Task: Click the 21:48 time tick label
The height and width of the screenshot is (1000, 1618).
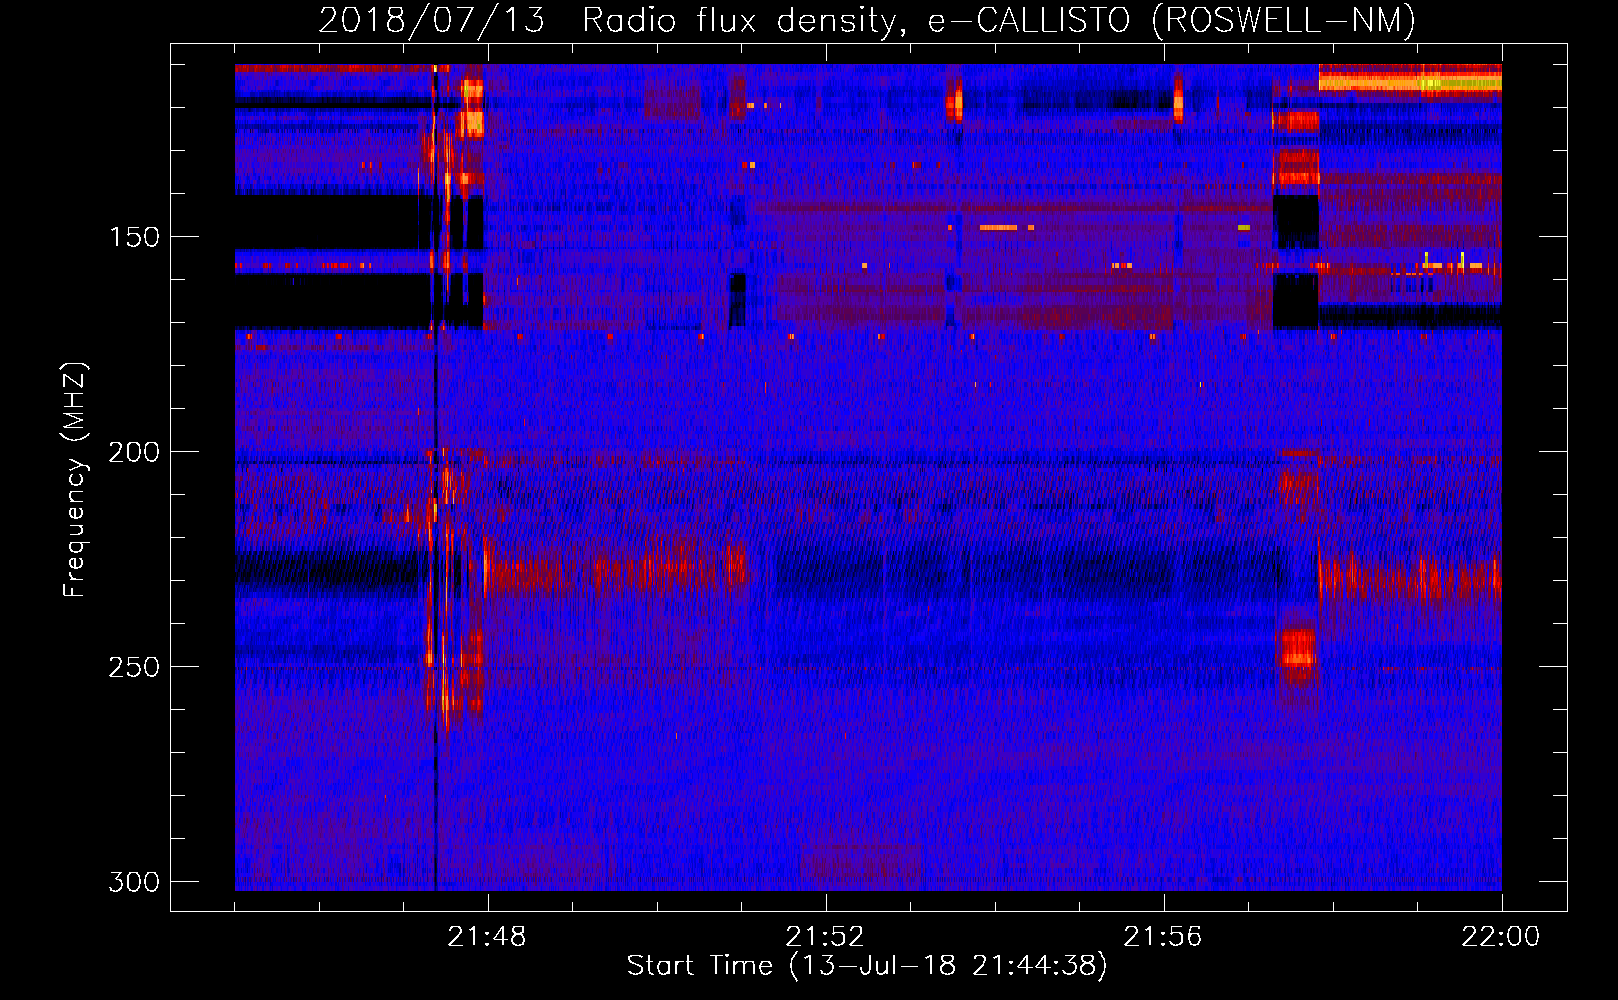Action: [x=487, y=937]
